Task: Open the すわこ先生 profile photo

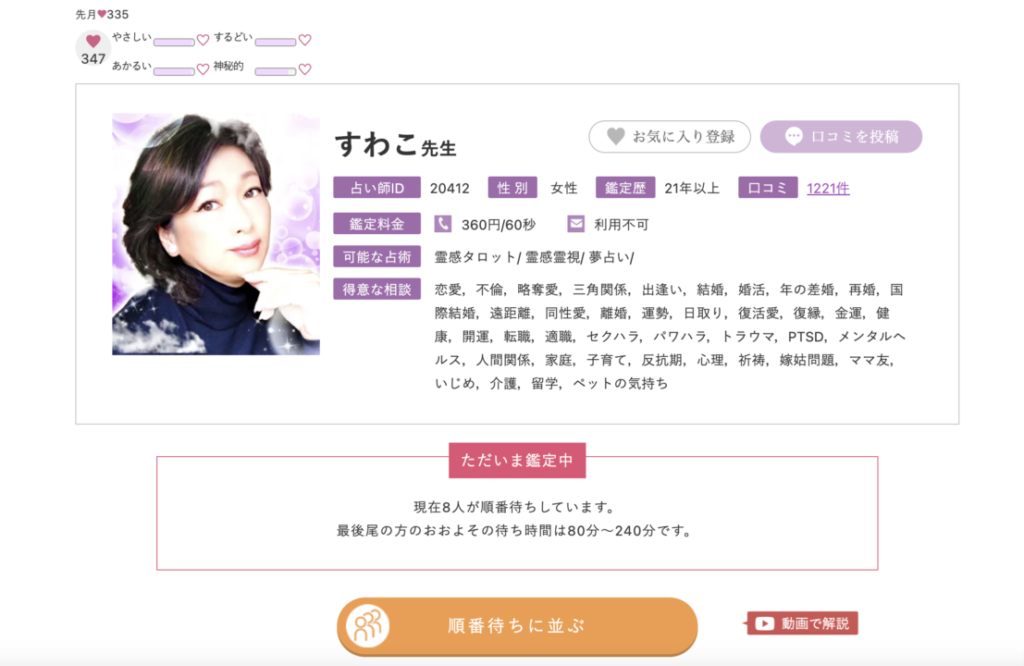Action: click(x=216, y=234)
